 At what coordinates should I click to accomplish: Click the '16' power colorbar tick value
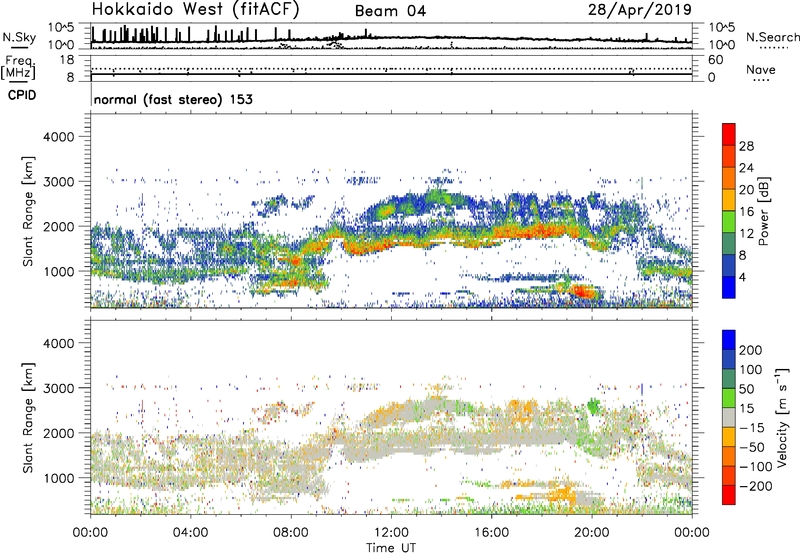(x=746, y=212)
